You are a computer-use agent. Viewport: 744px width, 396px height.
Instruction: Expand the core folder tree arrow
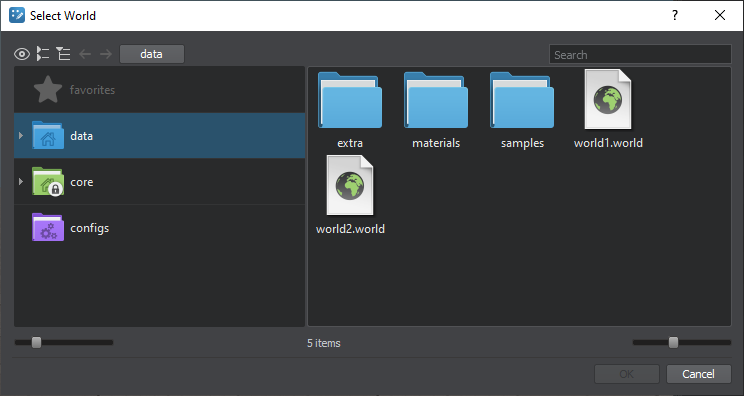tap(20, 182)
